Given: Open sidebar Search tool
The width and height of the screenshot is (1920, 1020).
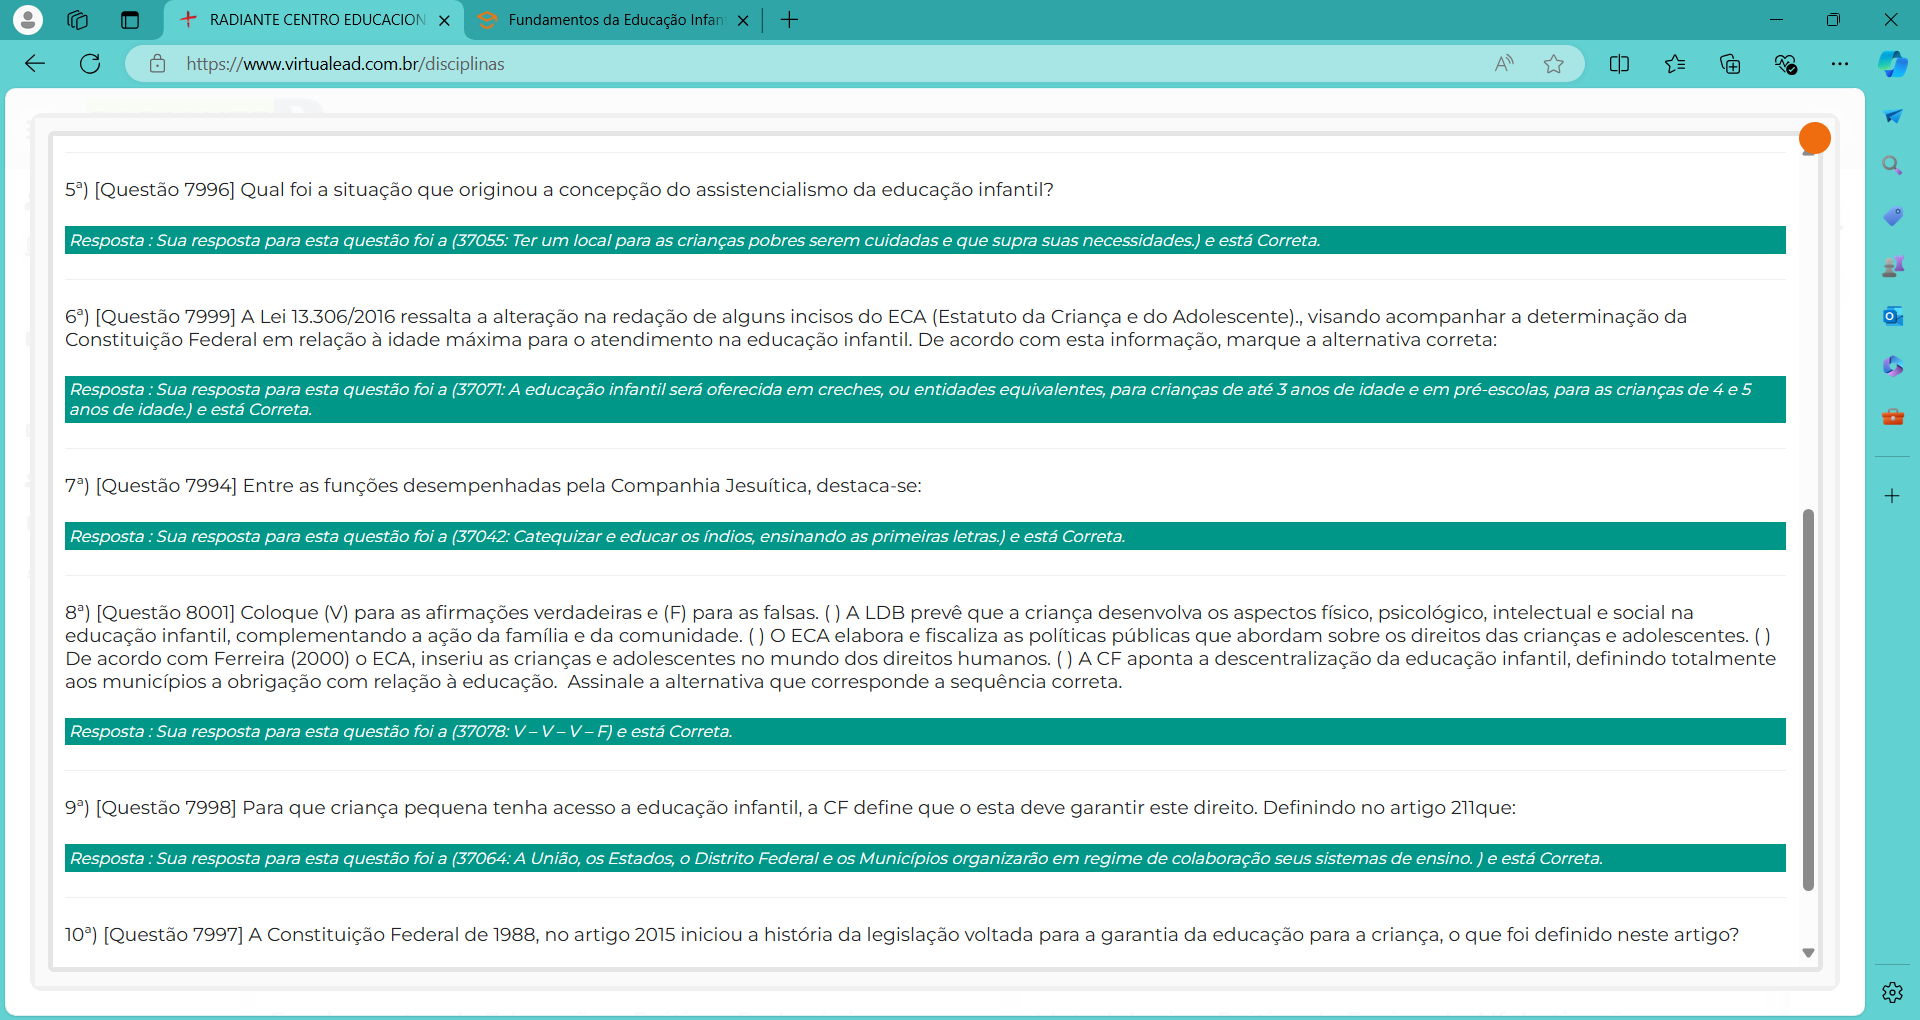Looking at the screenshot, I should point(1892,166).
